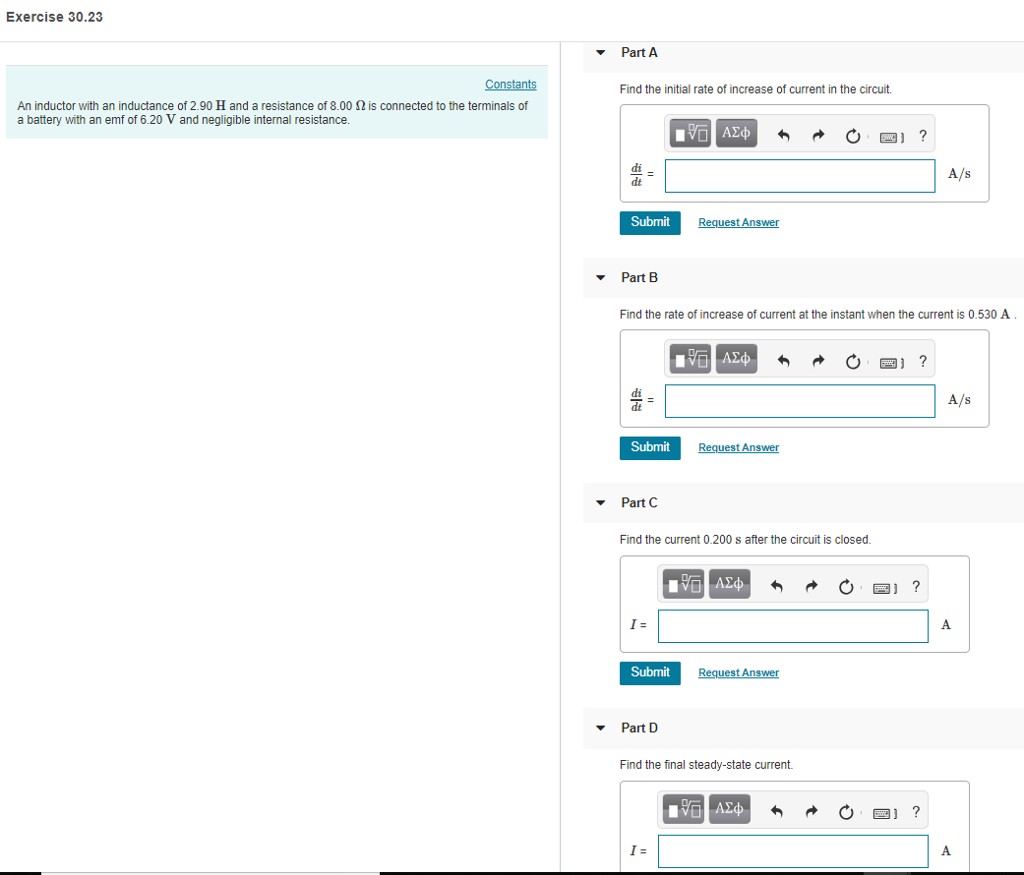Open the Greek symbols button in Part B

(736, 359)
